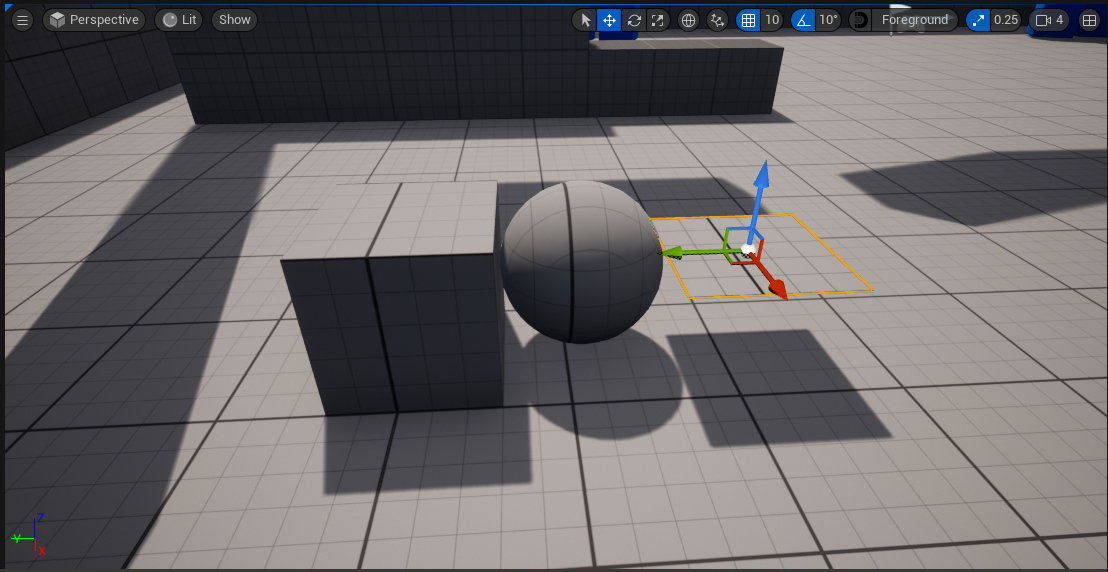The width and height of the screenshot is (1108, 572).
Task: Open the Show flags menu
Action: [235, 20]
